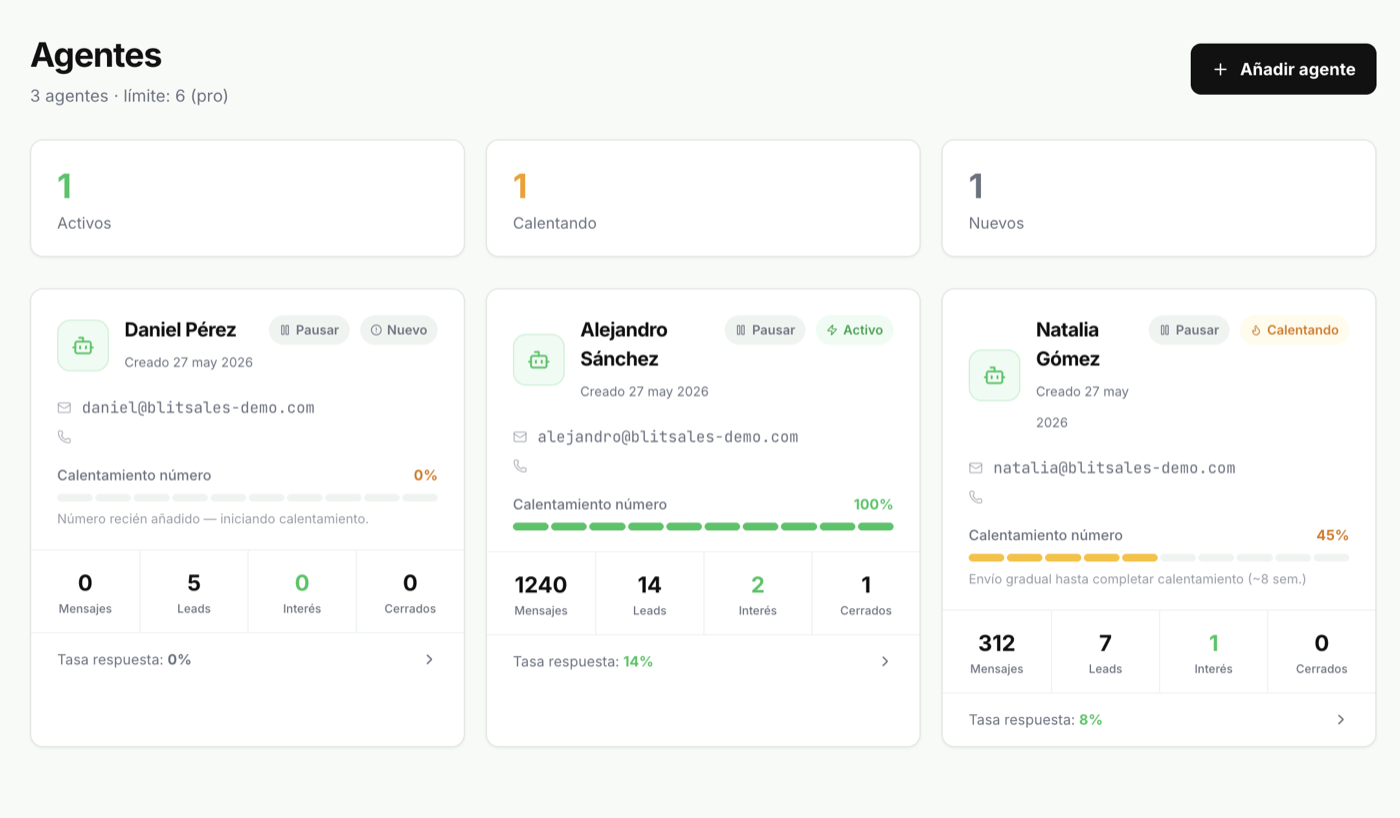Click the Natalia Gómez name heading
1400x818 pixels.
coord(1068,344)
